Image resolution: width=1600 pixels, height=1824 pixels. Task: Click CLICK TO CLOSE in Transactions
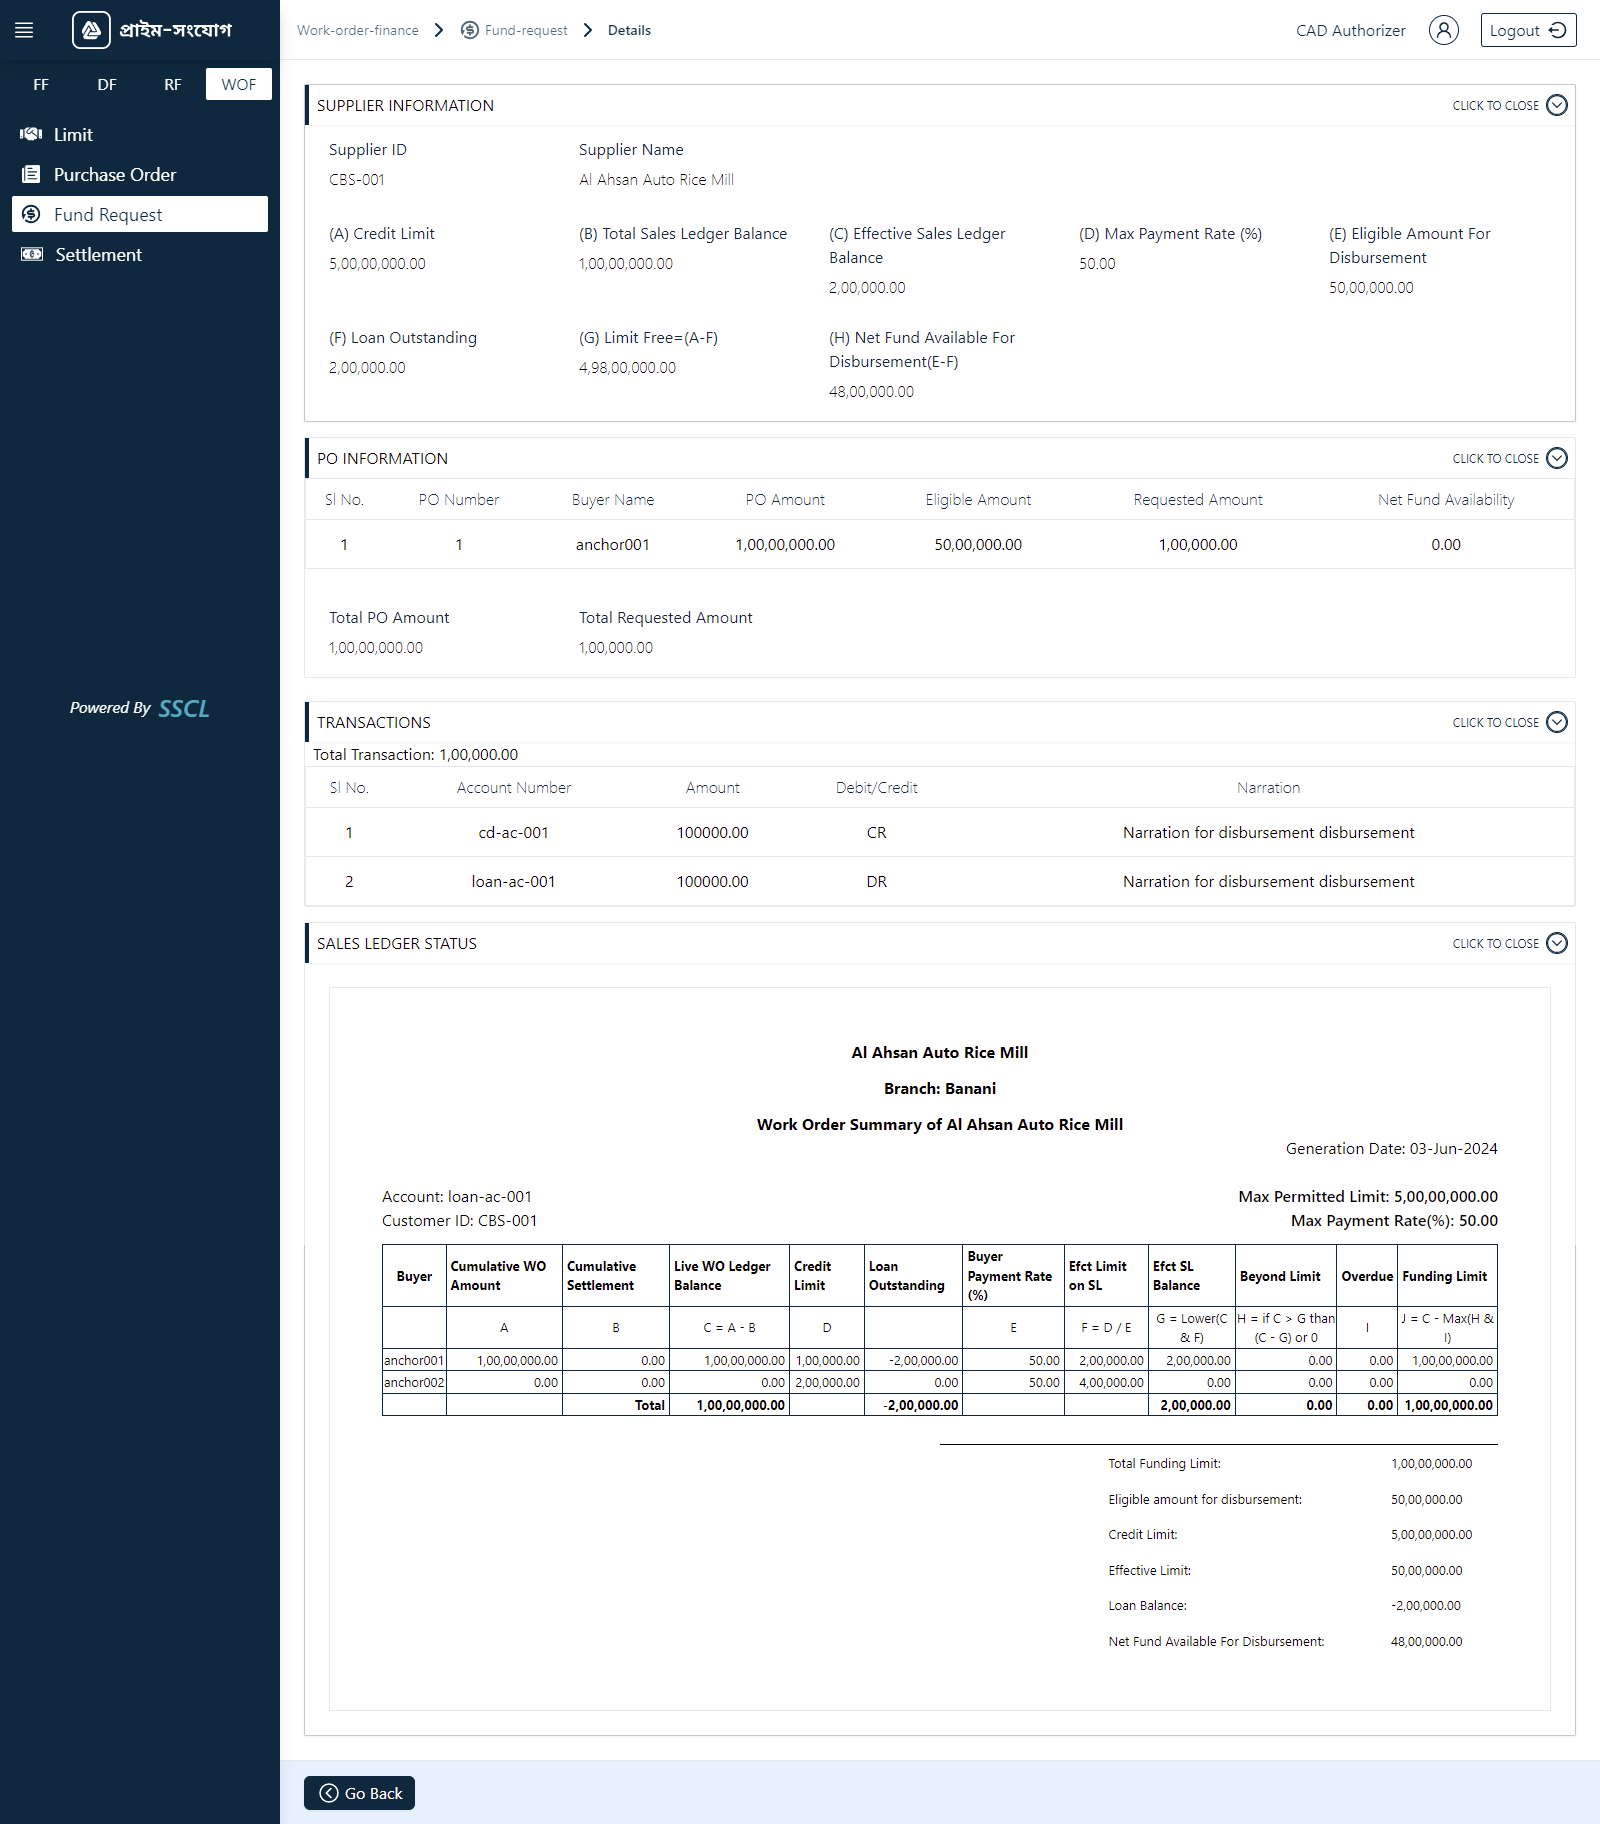click(x=1495, y=723)
